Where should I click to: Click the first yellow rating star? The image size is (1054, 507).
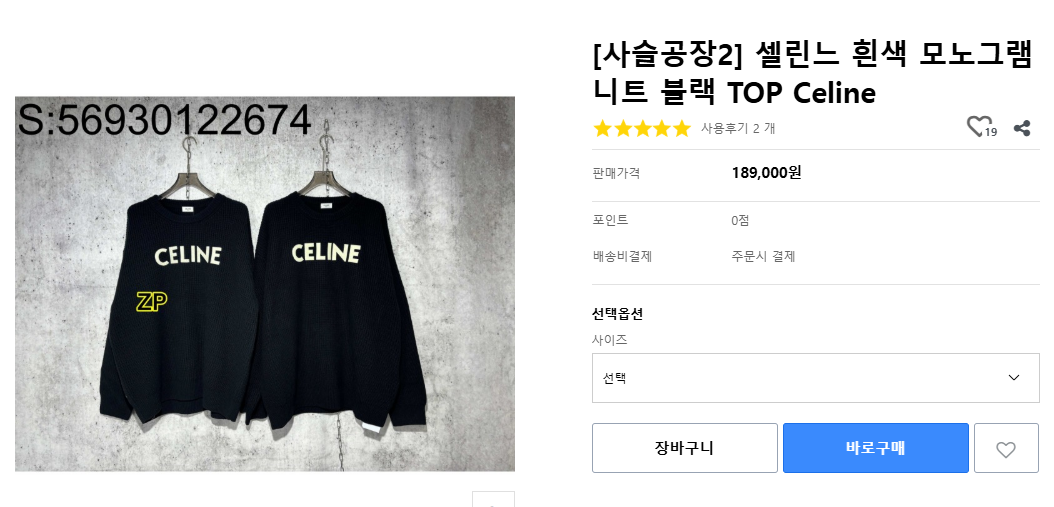(603, 128)
